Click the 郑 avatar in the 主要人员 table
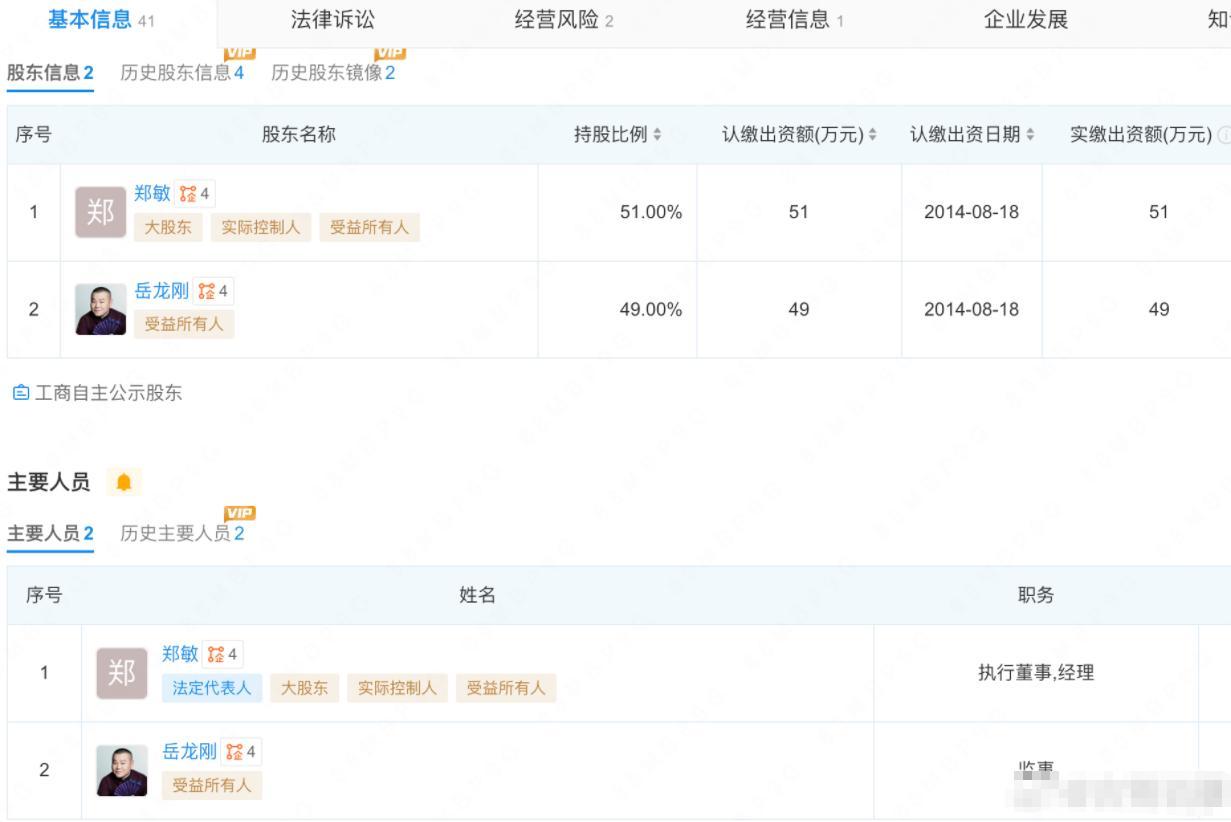Image resolution: width=1231 pixels, height=822 pixels. point(121,673)
